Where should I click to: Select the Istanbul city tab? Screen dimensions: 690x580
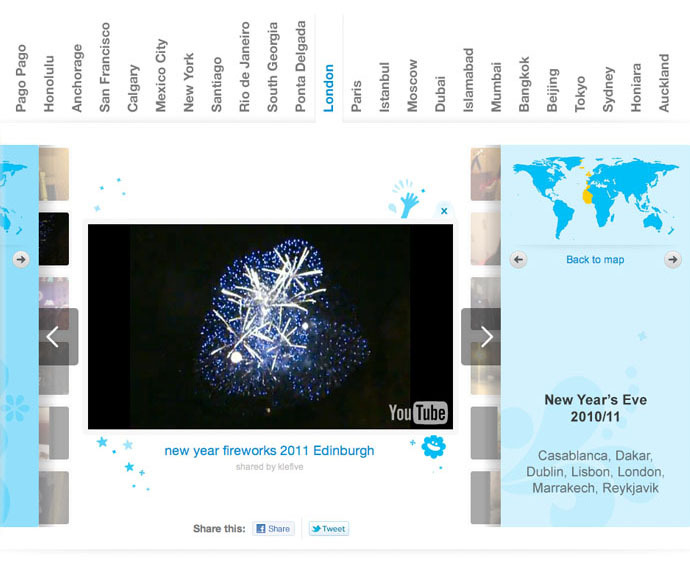pos(384,87)
